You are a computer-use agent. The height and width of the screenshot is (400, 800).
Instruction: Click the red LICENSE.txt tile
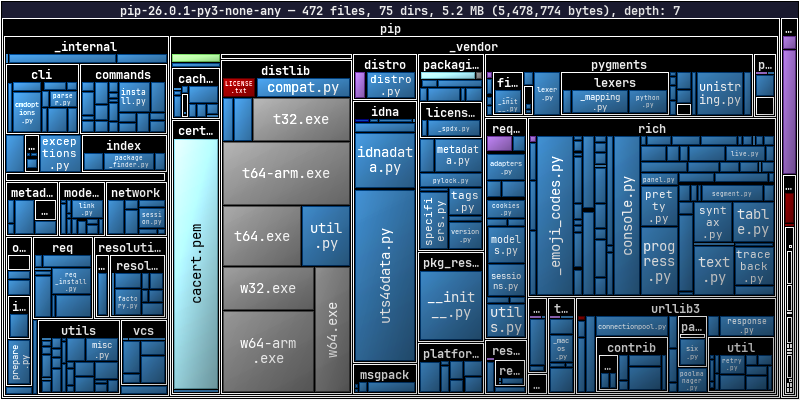coord(239,88)
